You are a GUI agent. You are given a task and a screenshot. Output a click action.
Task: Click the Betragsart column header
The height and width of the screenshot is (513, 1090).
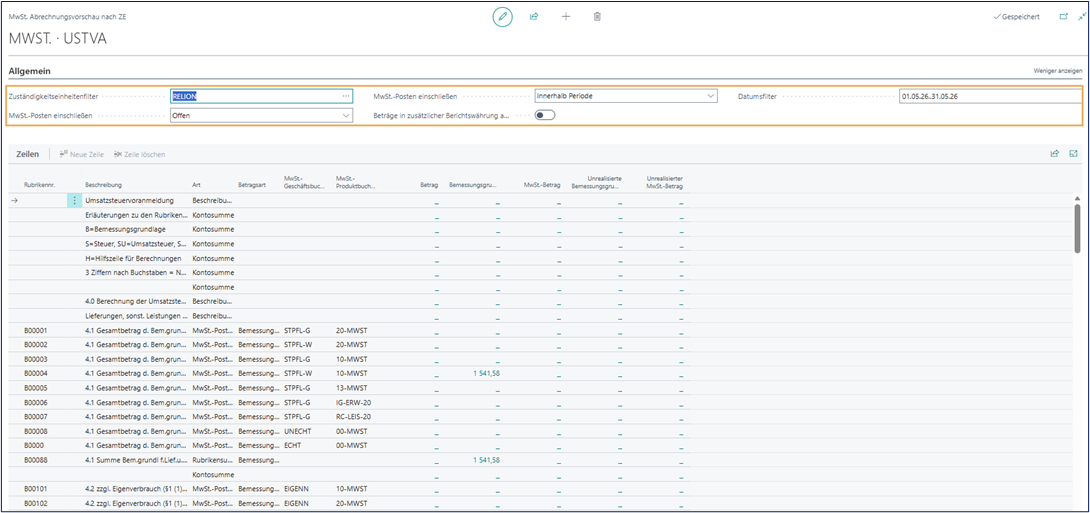click(x=251, y=186)
